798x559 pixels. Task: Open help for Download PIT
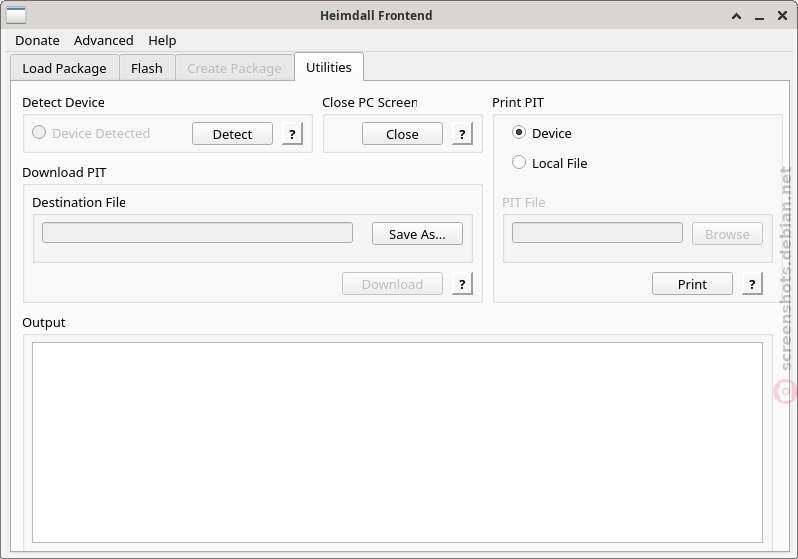[x=462, y=284]
